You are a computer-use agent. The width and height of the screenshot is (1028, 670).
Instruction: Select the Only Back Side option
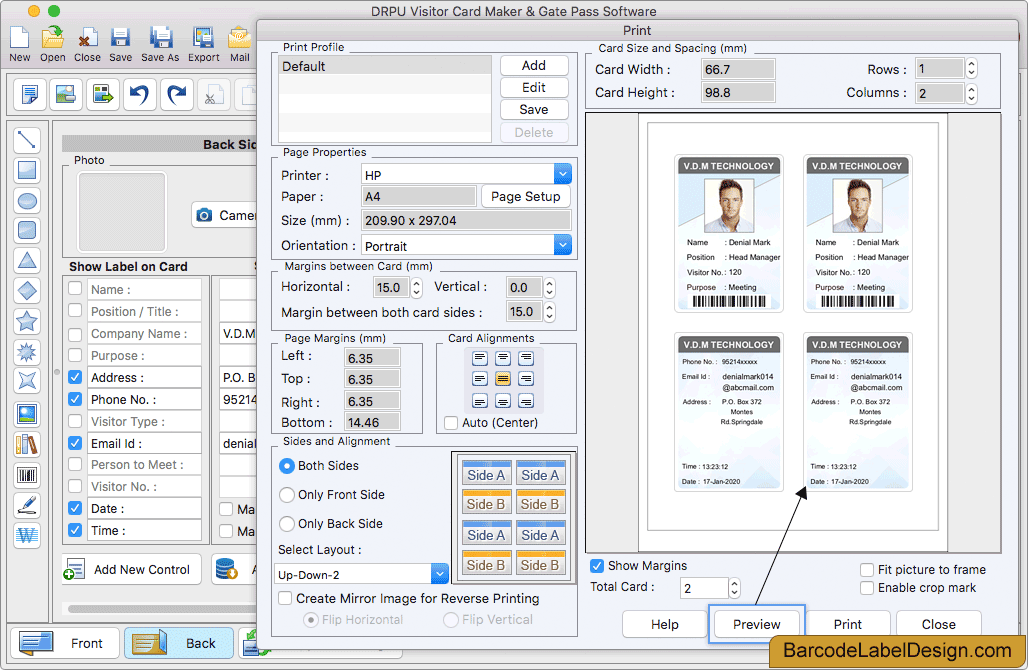(287, 524)
